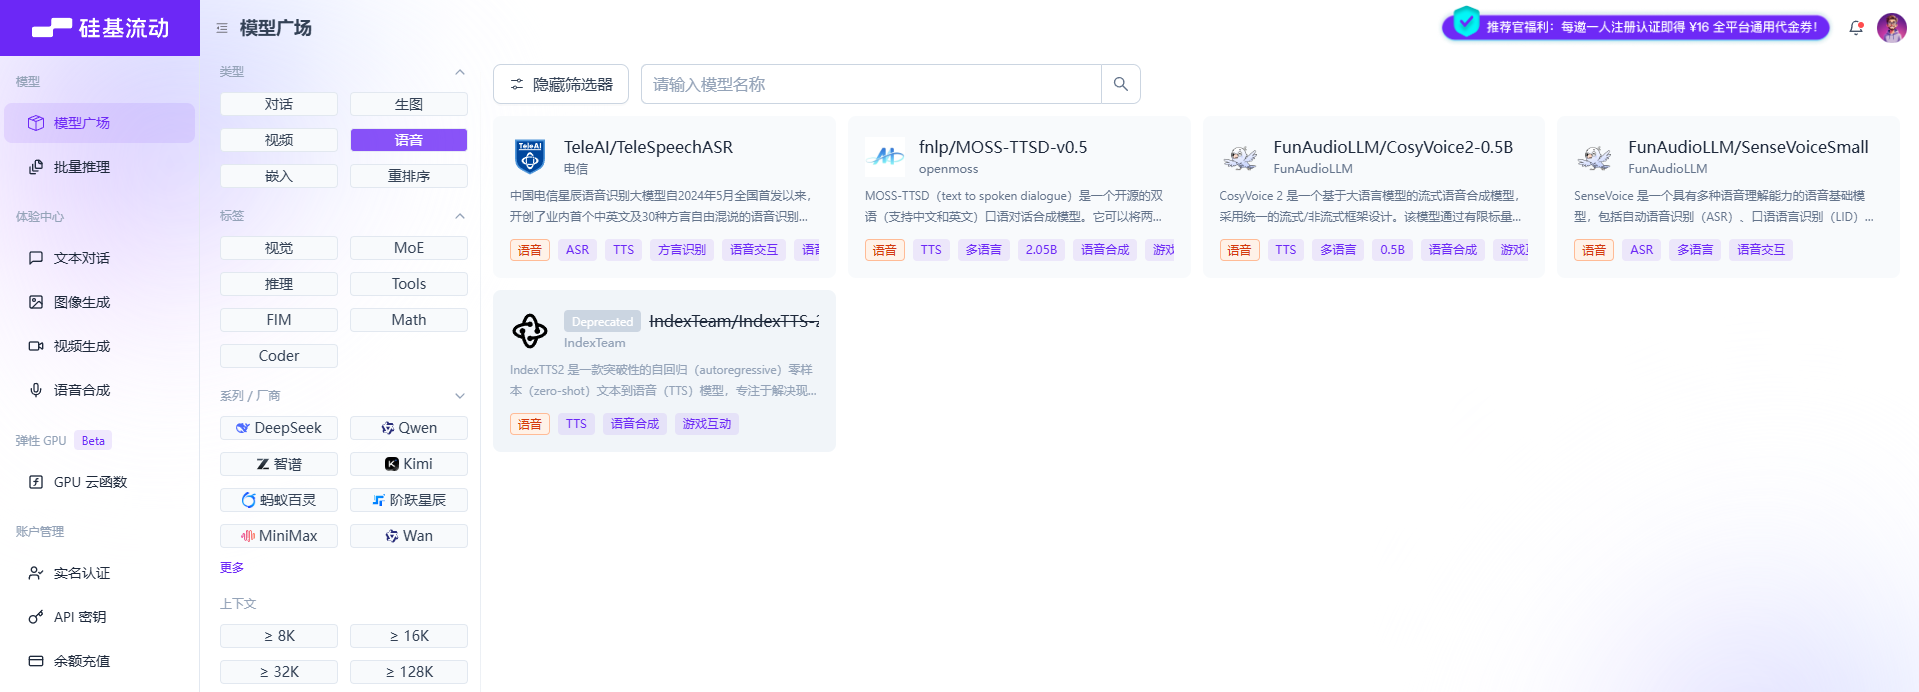This screenshot has width=1919, height=692.
Task: Filter by DeepSeek vendor
Action: (x=279, y=428)
